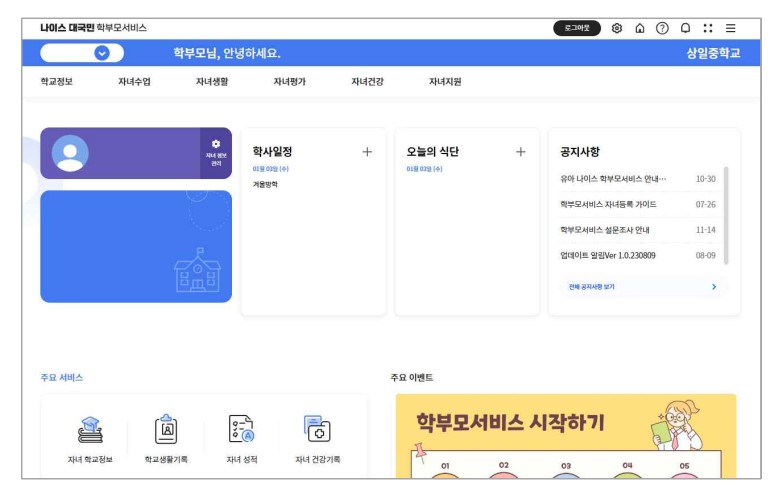This screenshot has height=489, width=780.
Task: Click the chevron arrow beside 전체 공지사항 보기
Action: [714, 287]
